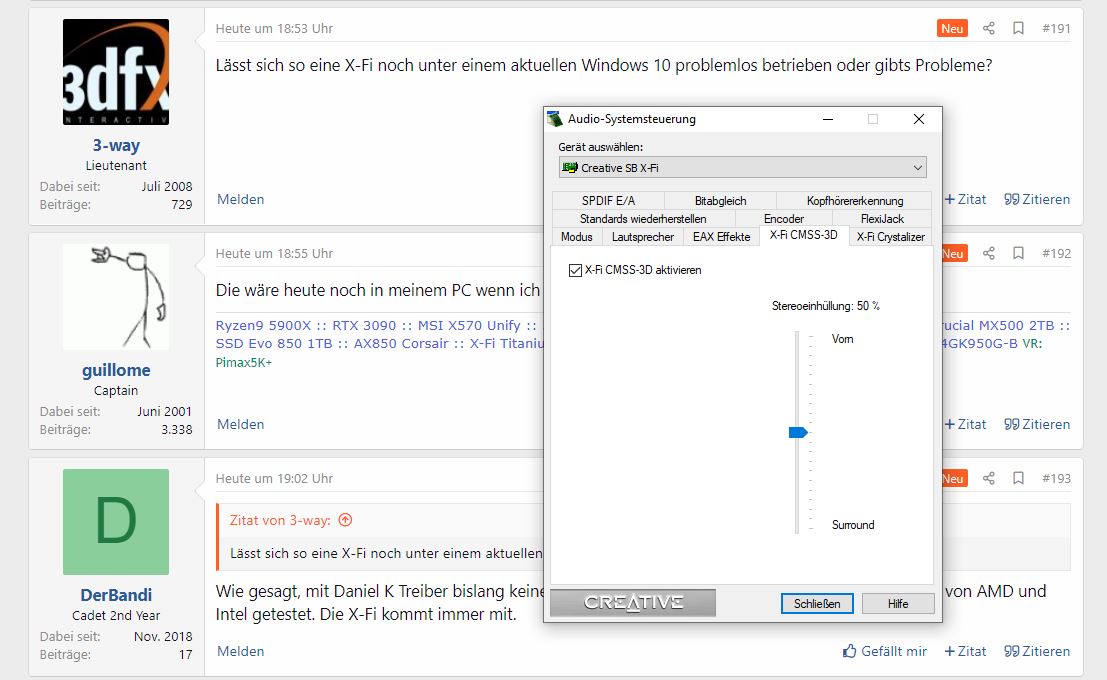Open guillome's user profile
The width and height of the screenshot is (1107, 680).
[x=116, y=370]
